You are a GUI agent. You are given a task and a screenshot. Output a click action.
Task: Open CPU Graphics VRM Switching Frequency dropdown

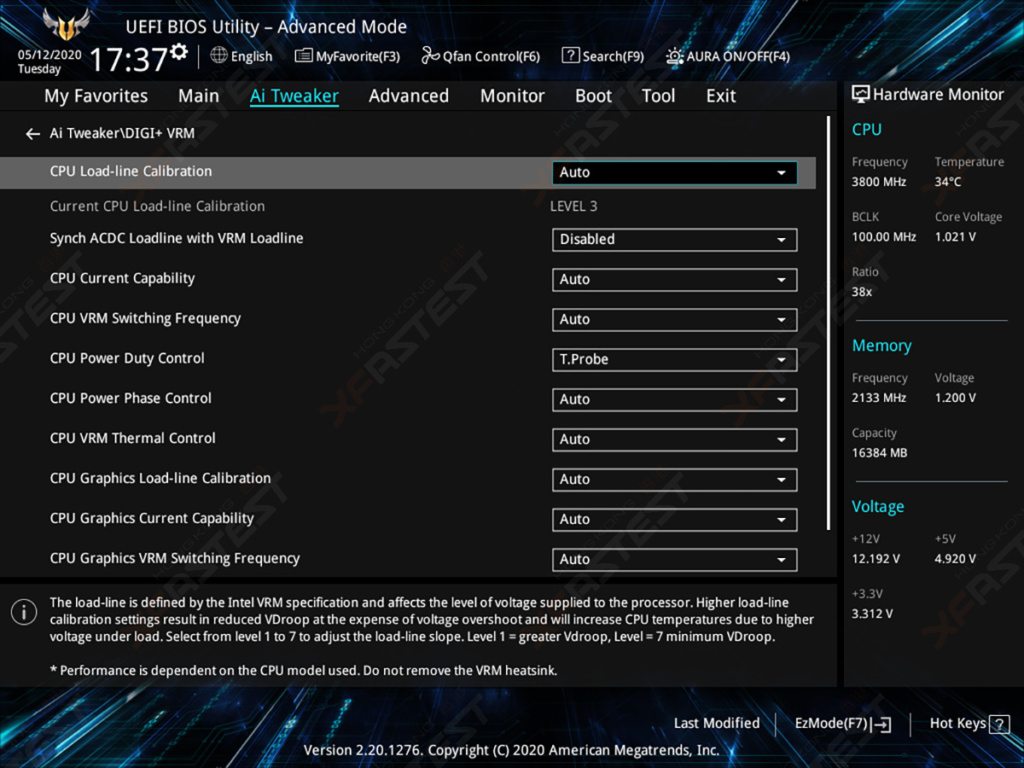675,560
